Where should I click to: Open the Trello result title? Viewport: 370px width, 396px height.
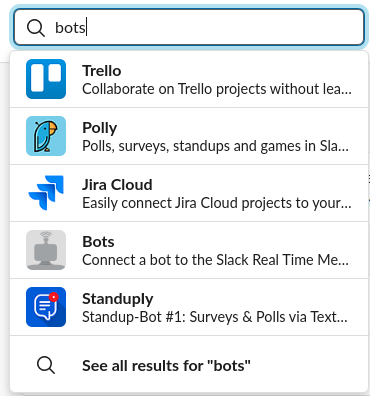point(102,71)
